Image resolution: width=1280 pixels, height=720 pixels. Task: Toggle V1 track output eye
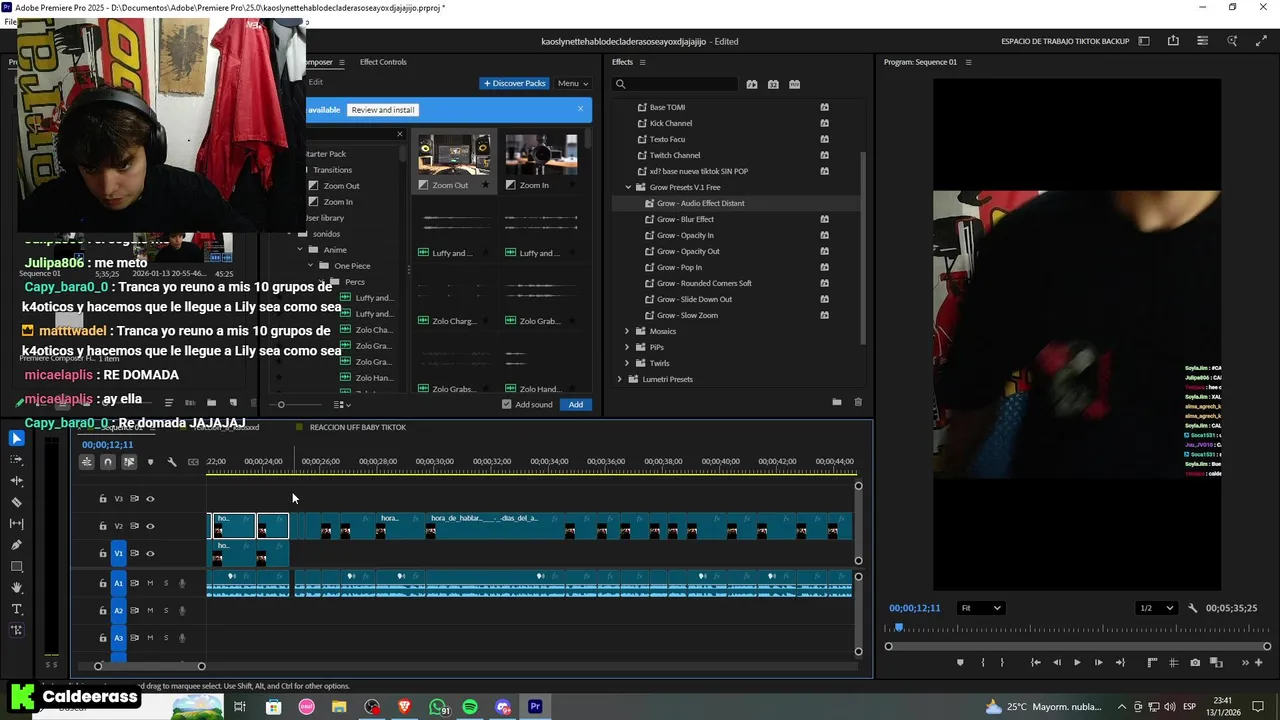tap(150, 553)
